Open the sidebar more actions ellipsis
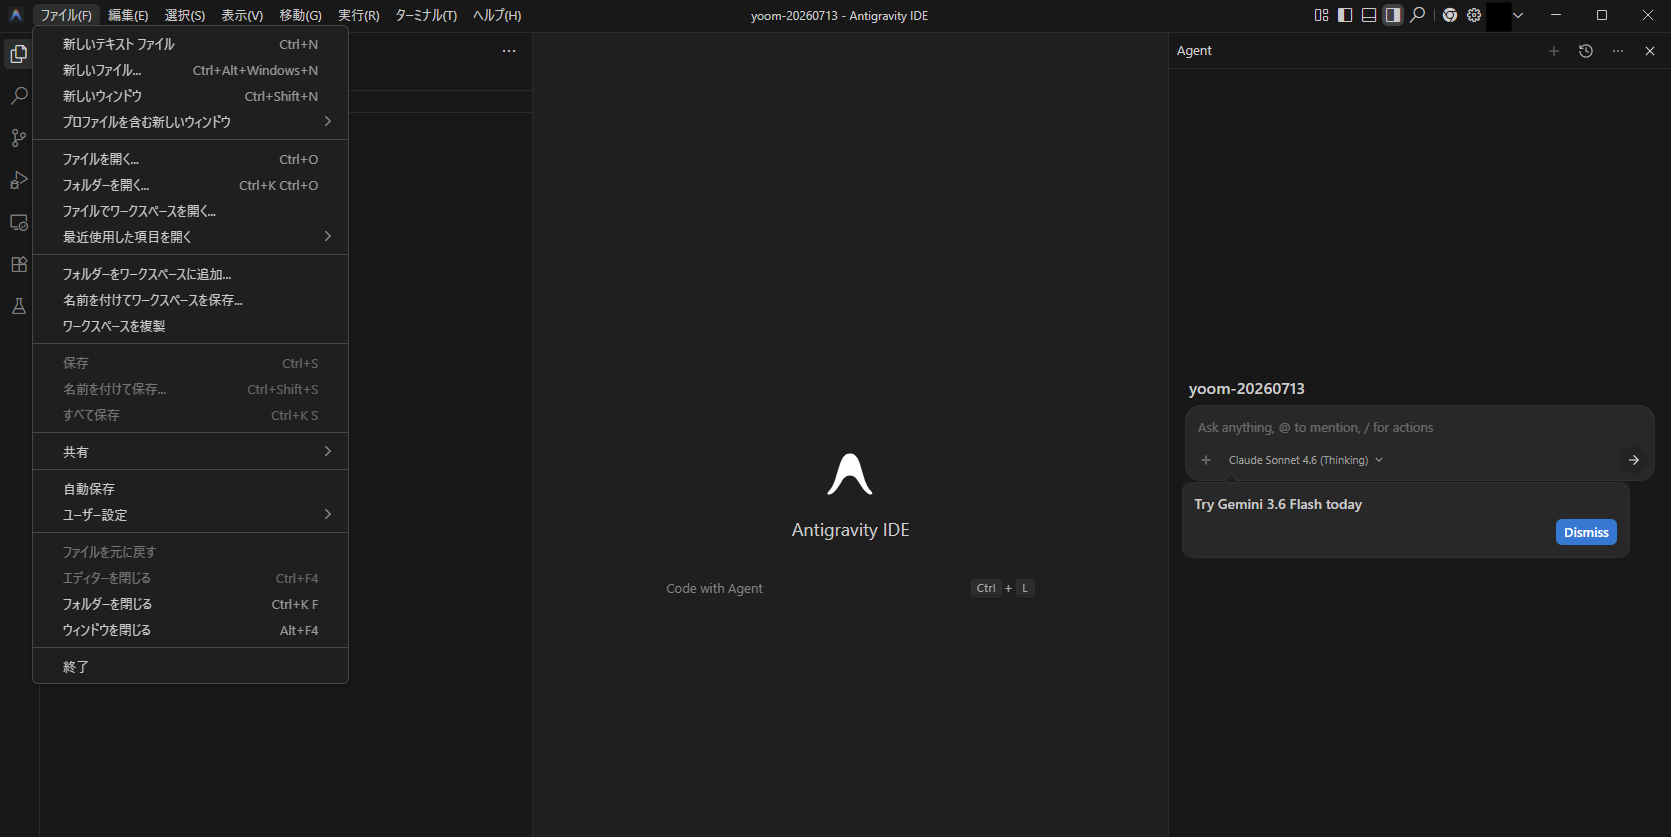Image resolution: width=1671 pixels, height=837 pixels. click(509, 51)
